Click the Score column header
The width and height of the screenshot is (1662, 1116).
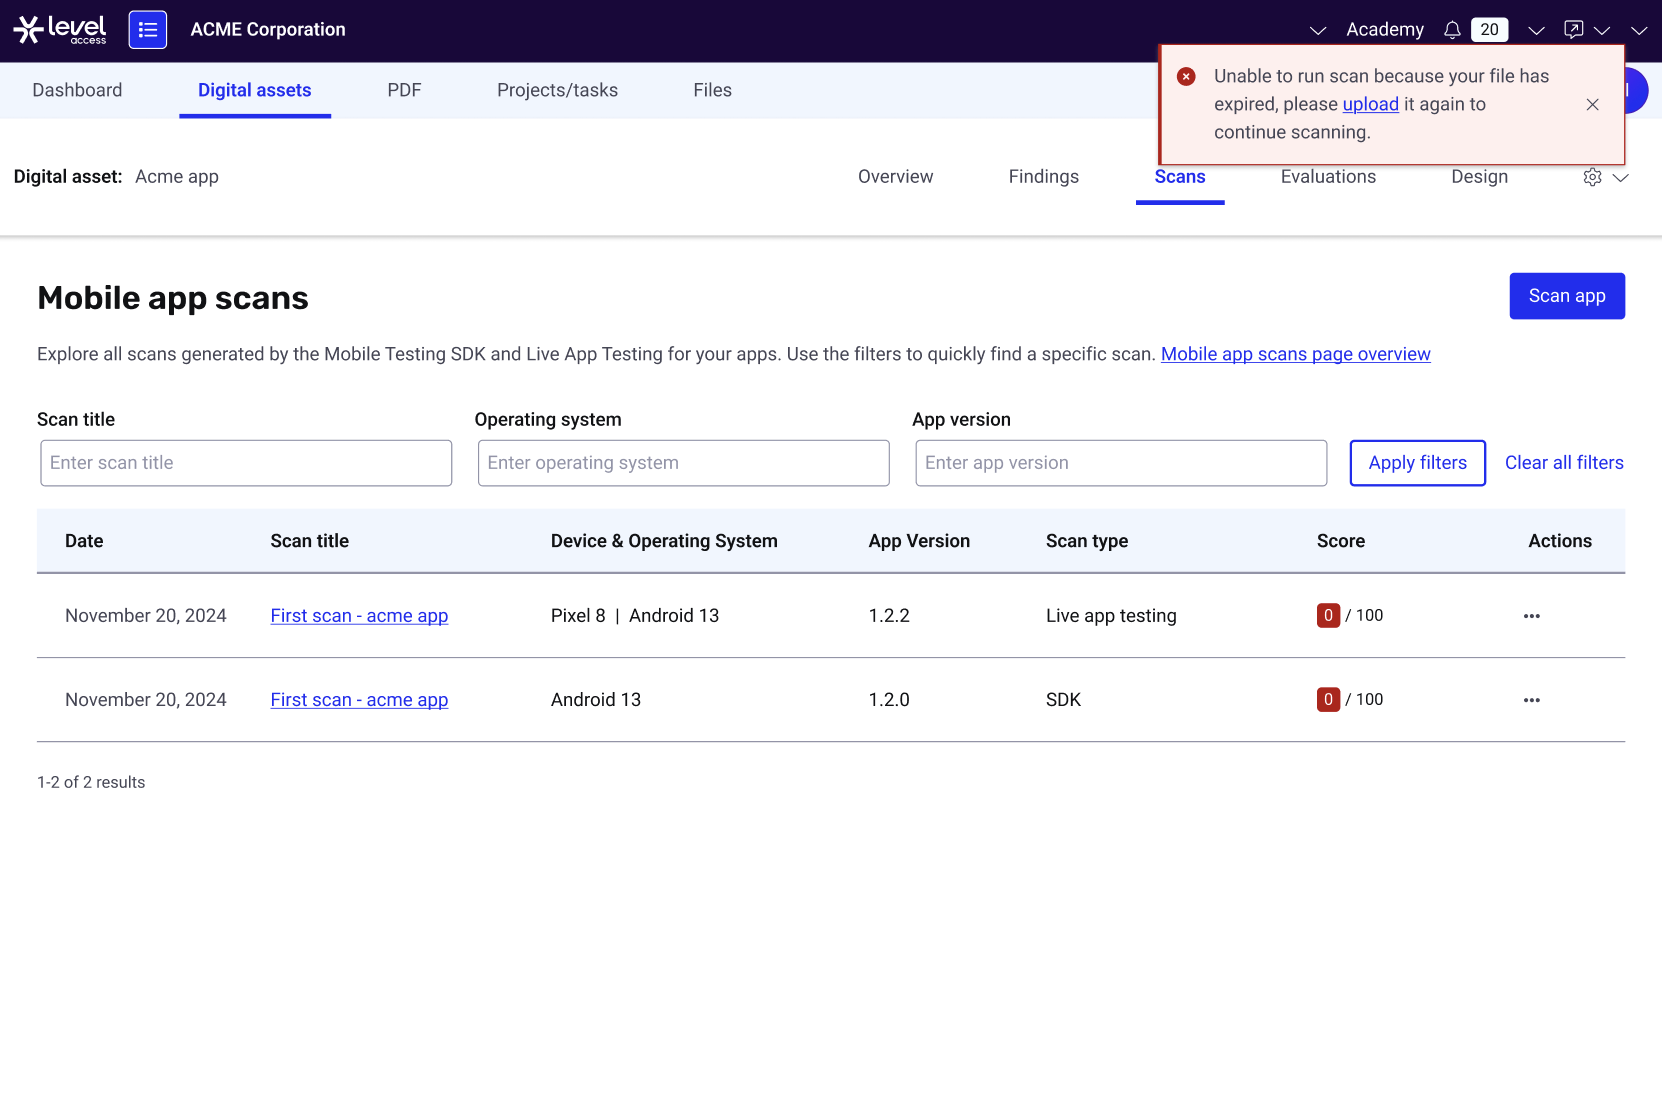point(1340,541)
